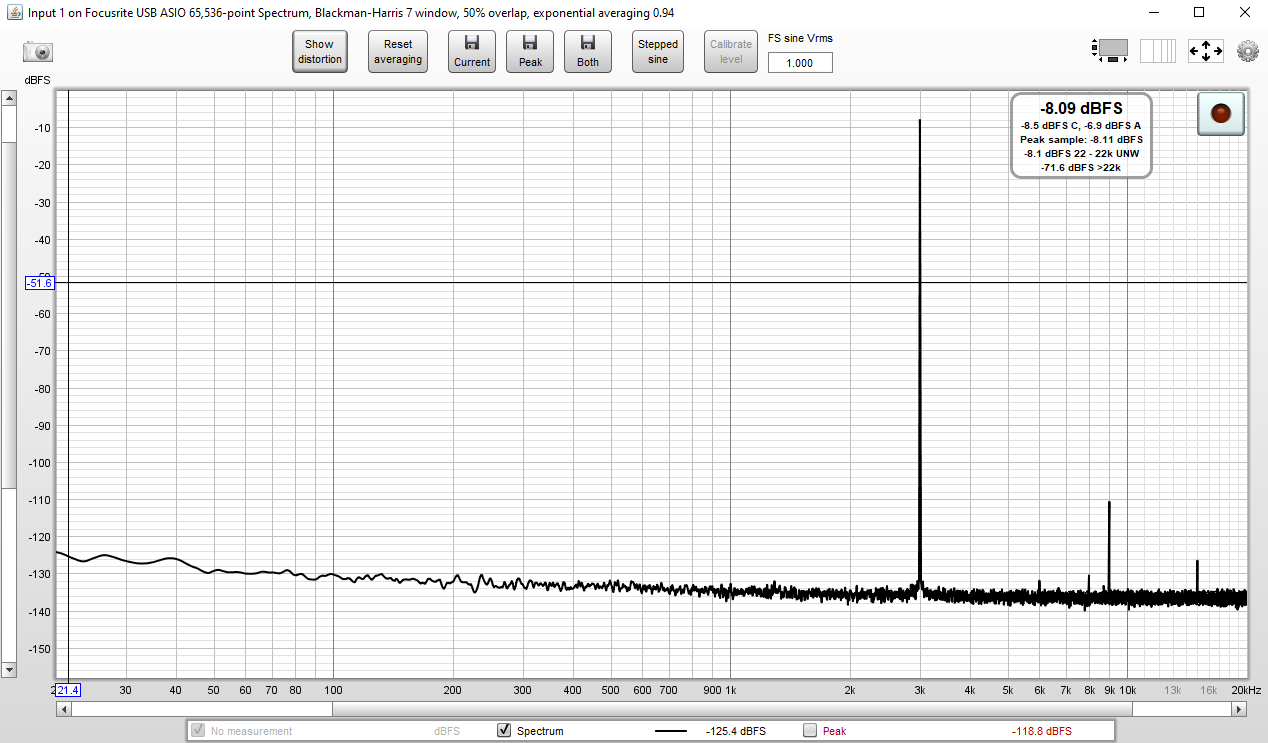This screenshot has height=743, width=1268.
Task: Click the Peak sample -8.11 dBFS text
Action: pyautogui.click(x=1081, y=139)
